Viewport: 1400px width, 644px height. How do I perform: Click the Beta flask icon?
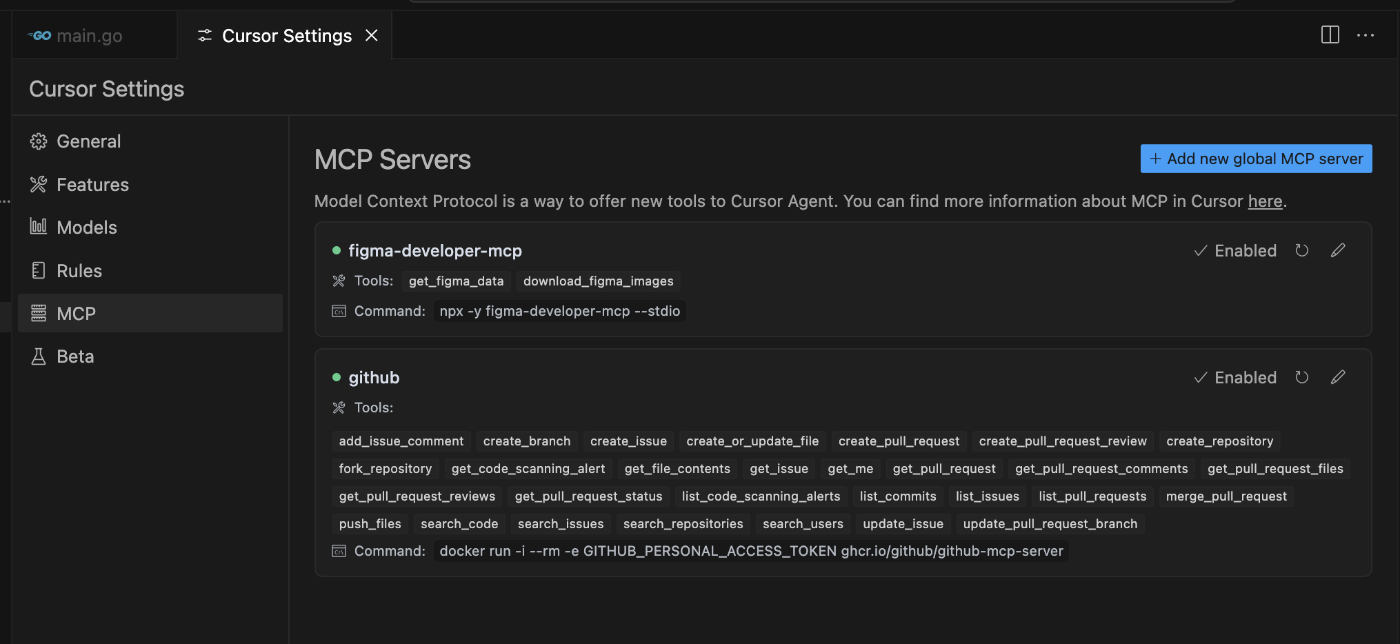[38, 357]
